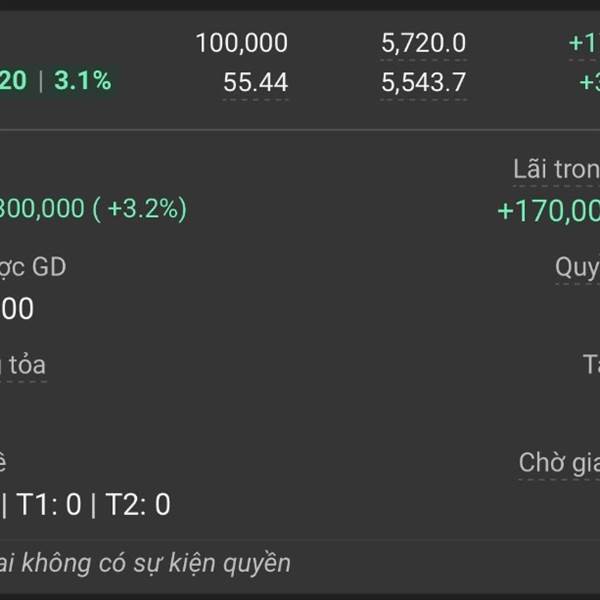The width and height of the screenshot is (600, 600).
Task: Click the Quy label on right
Action: (577, 268)
